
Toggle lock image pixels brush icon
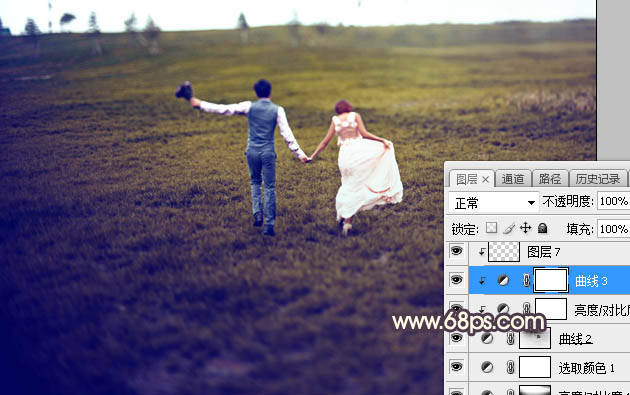(x=508, y=228)
